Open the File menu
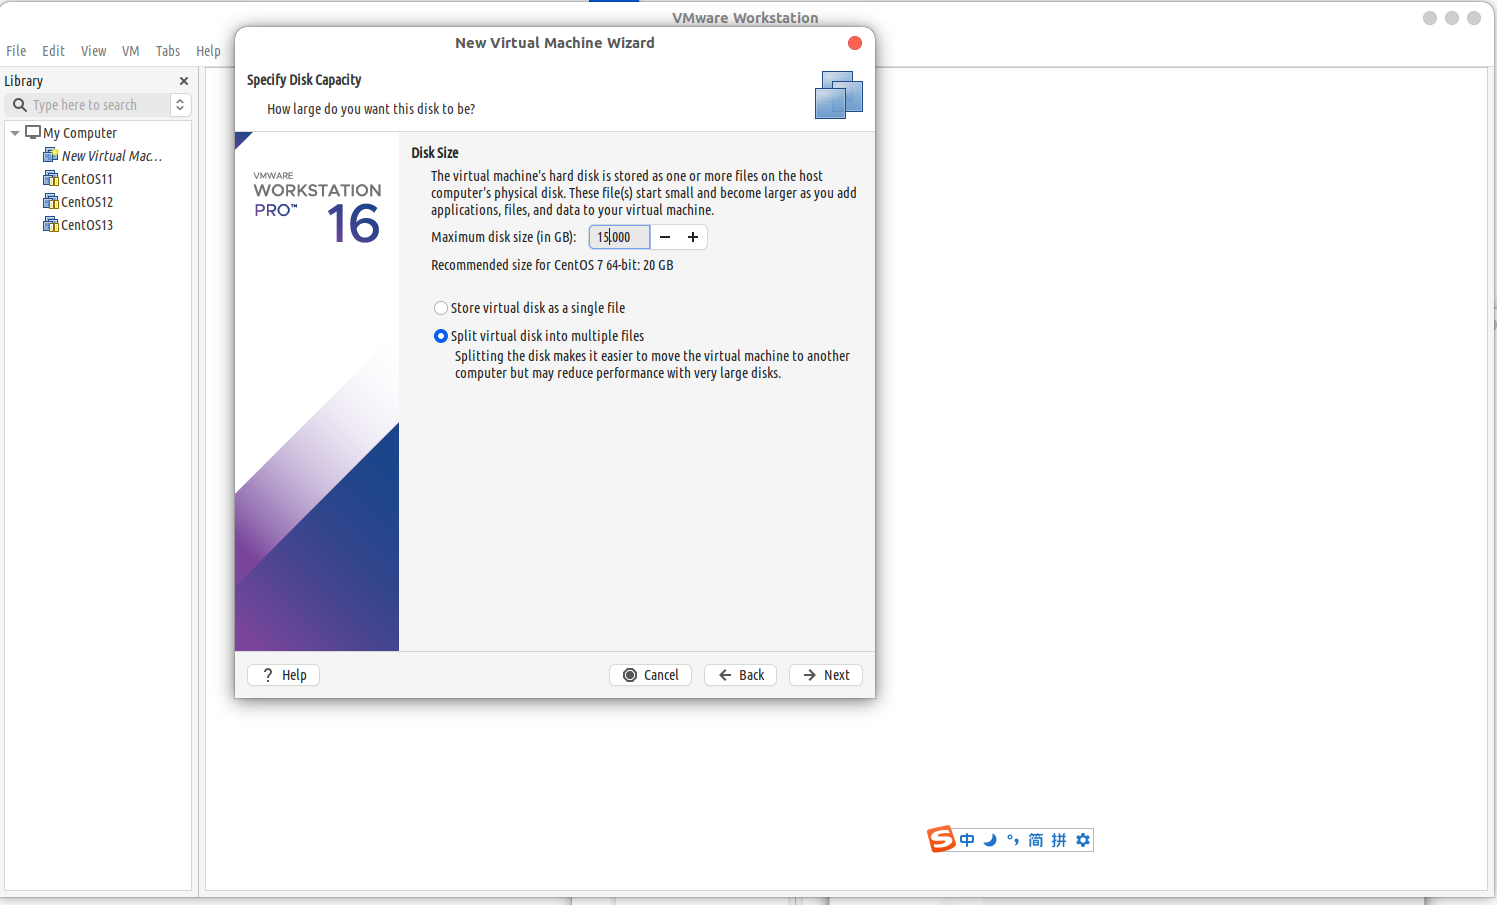Image resolution: width=1497 pixels, height=905 pixels. (16, 51)
